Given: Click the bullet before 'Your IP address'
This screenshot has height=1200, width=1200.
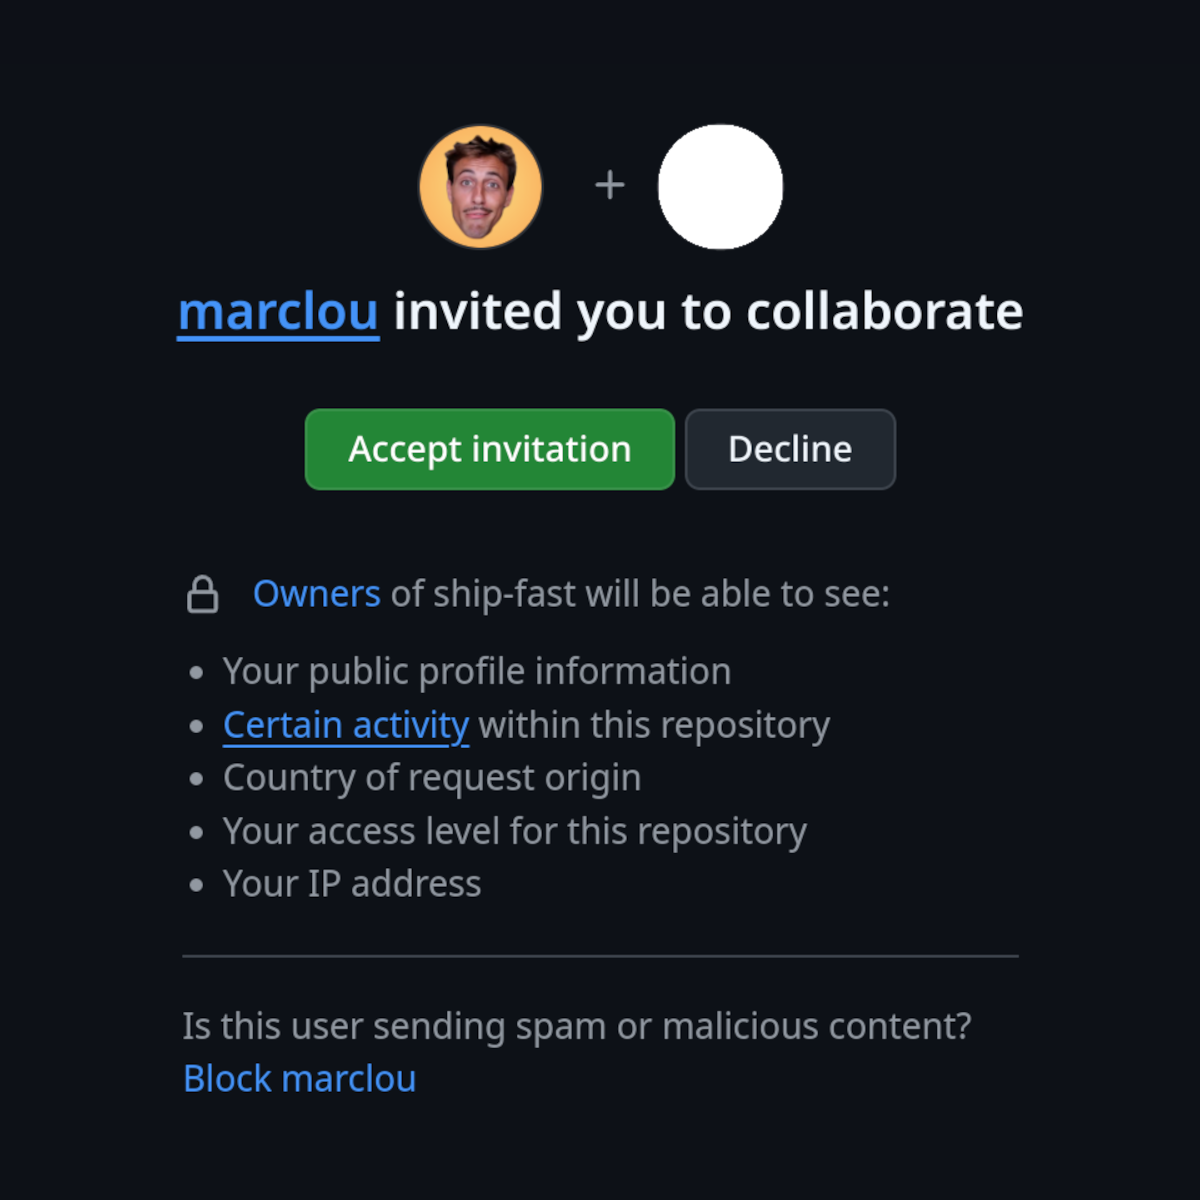Looking at the screenshot, I should pos(197,885).
